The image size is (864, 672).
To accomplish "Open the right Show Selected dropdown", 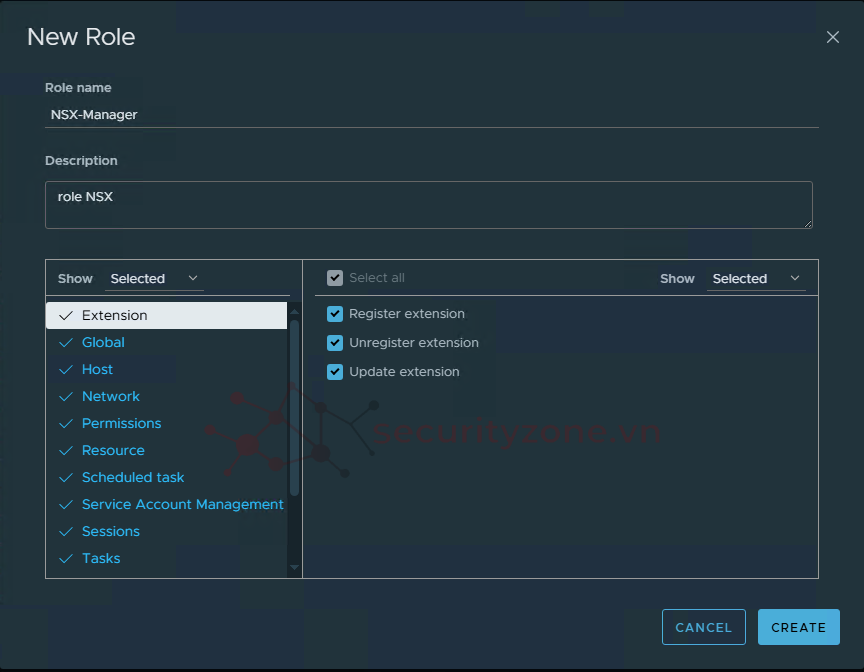I will pos(755,279).
